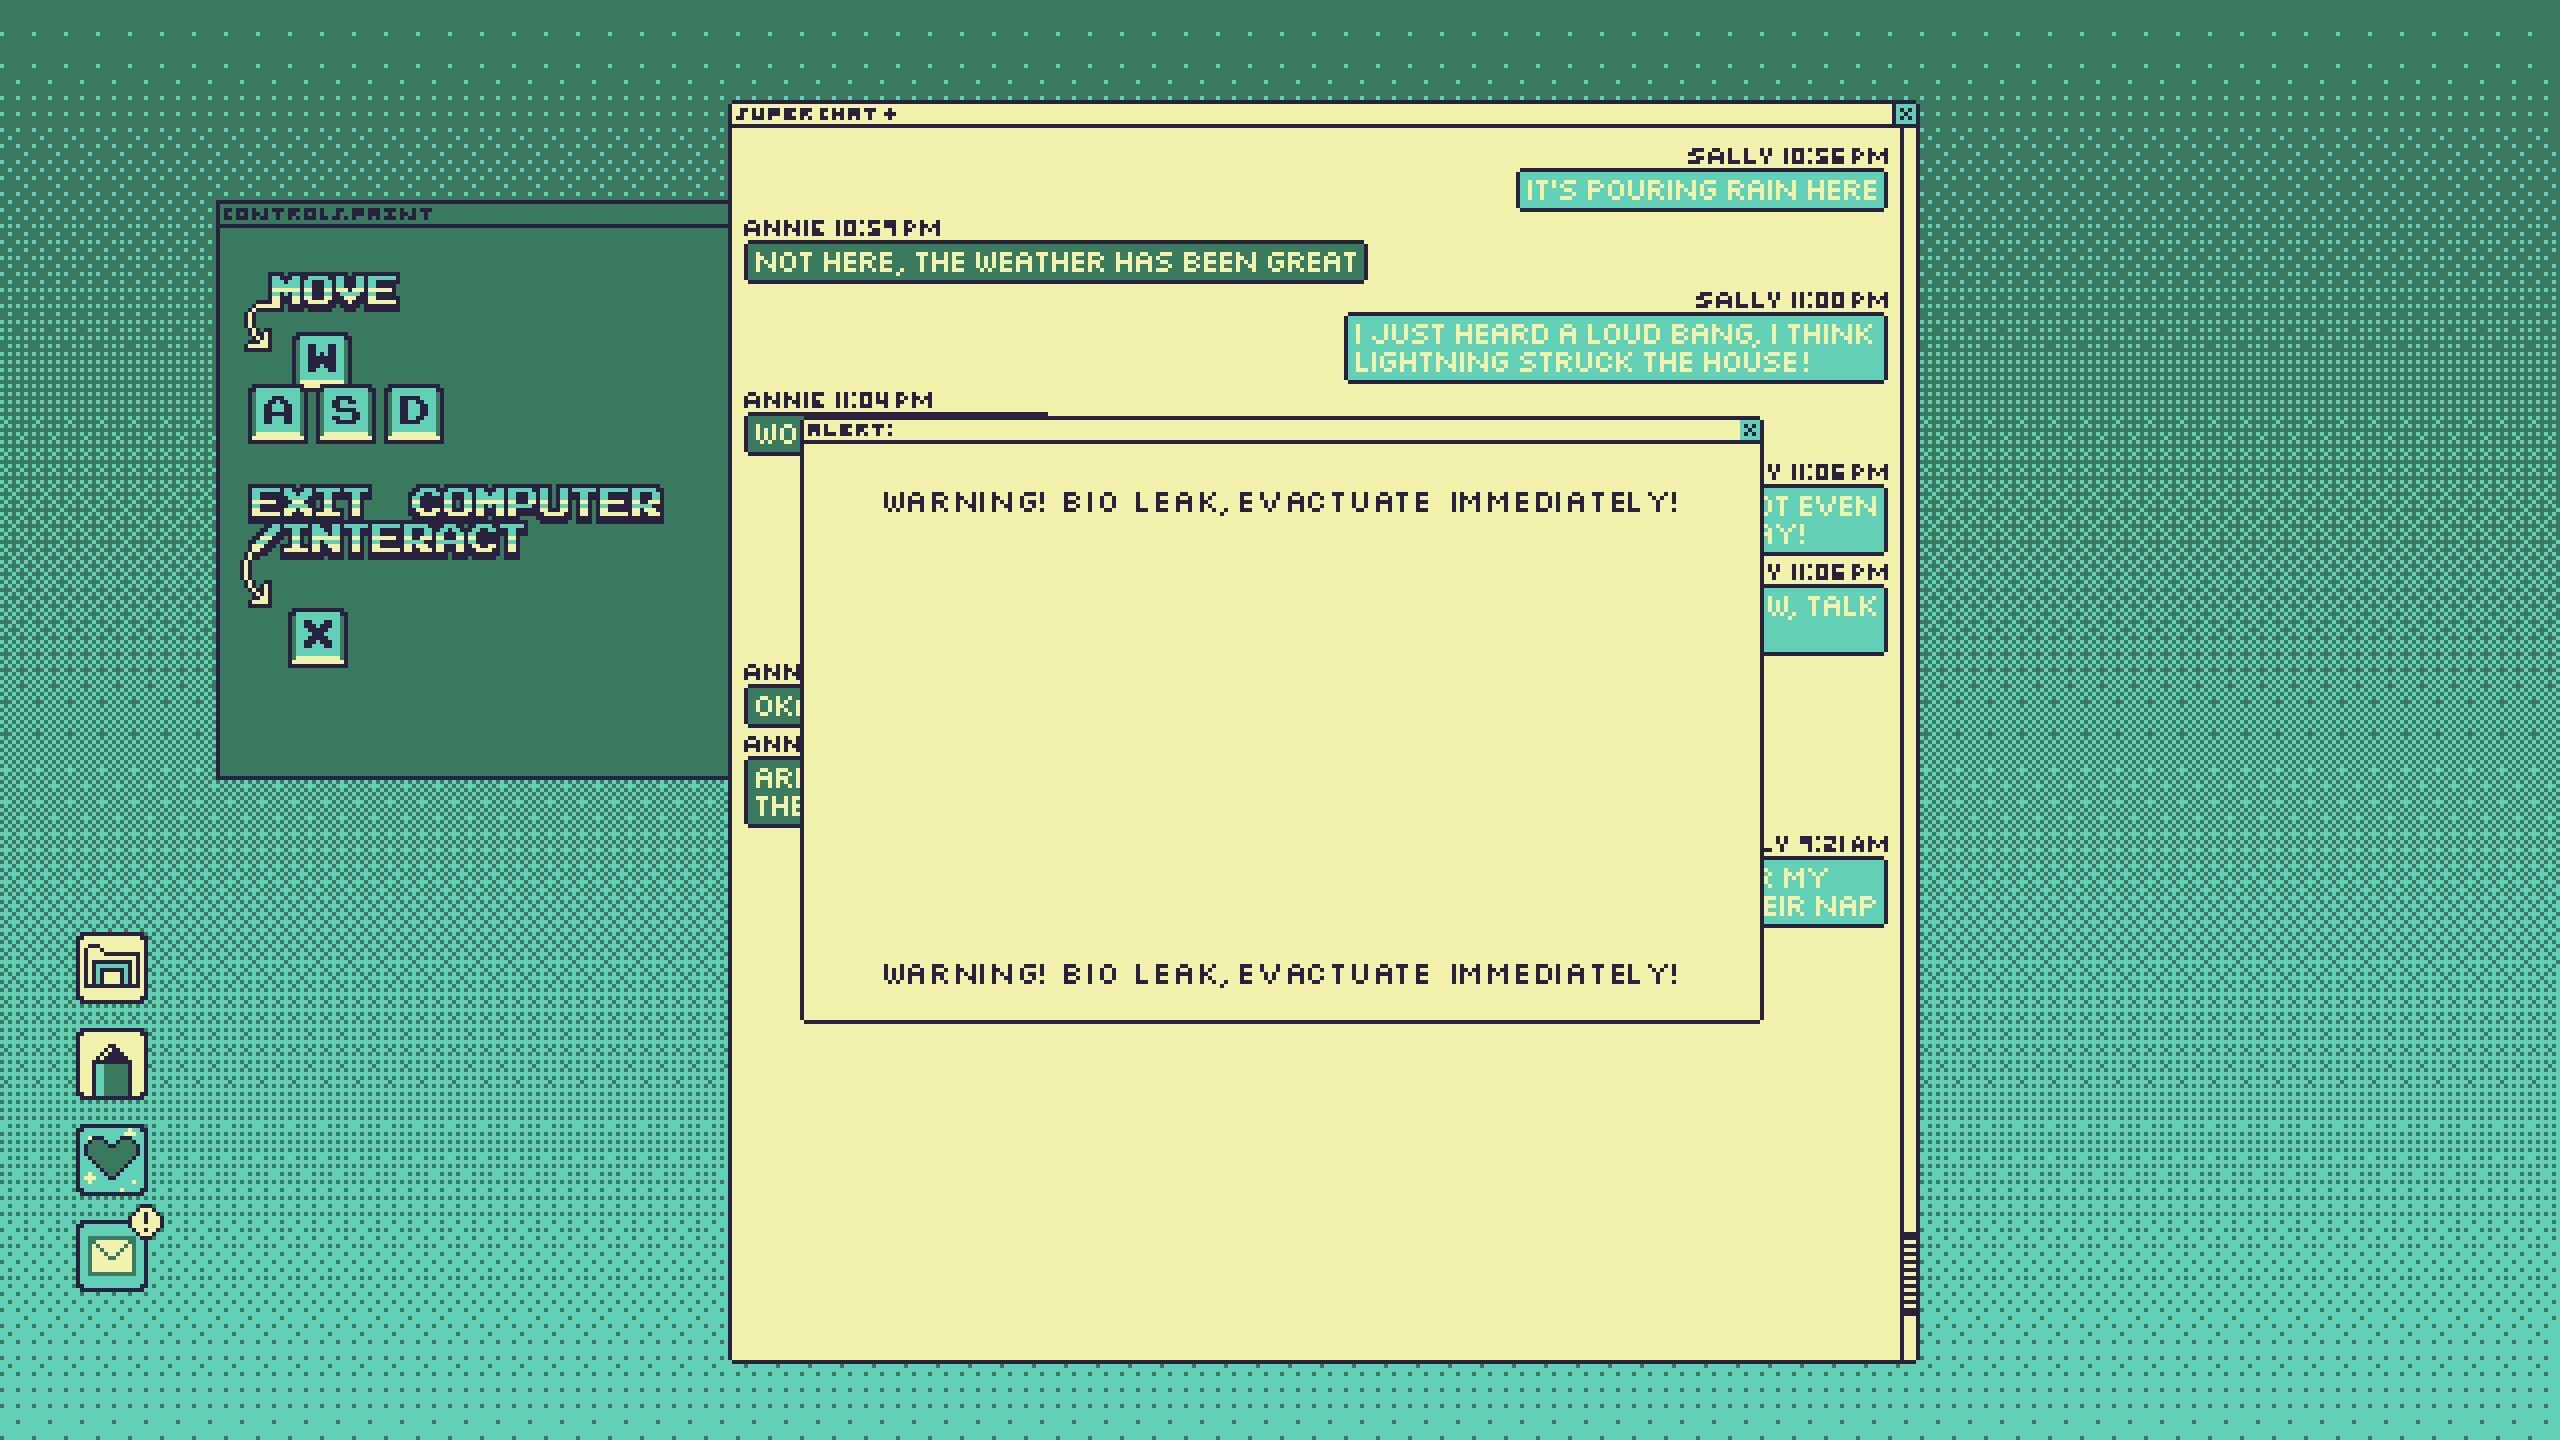Click Annie's "weather has been great" message
Image resolution: width=2560 pixels, height=1440 pixels.
click(x=1055, y=262)
